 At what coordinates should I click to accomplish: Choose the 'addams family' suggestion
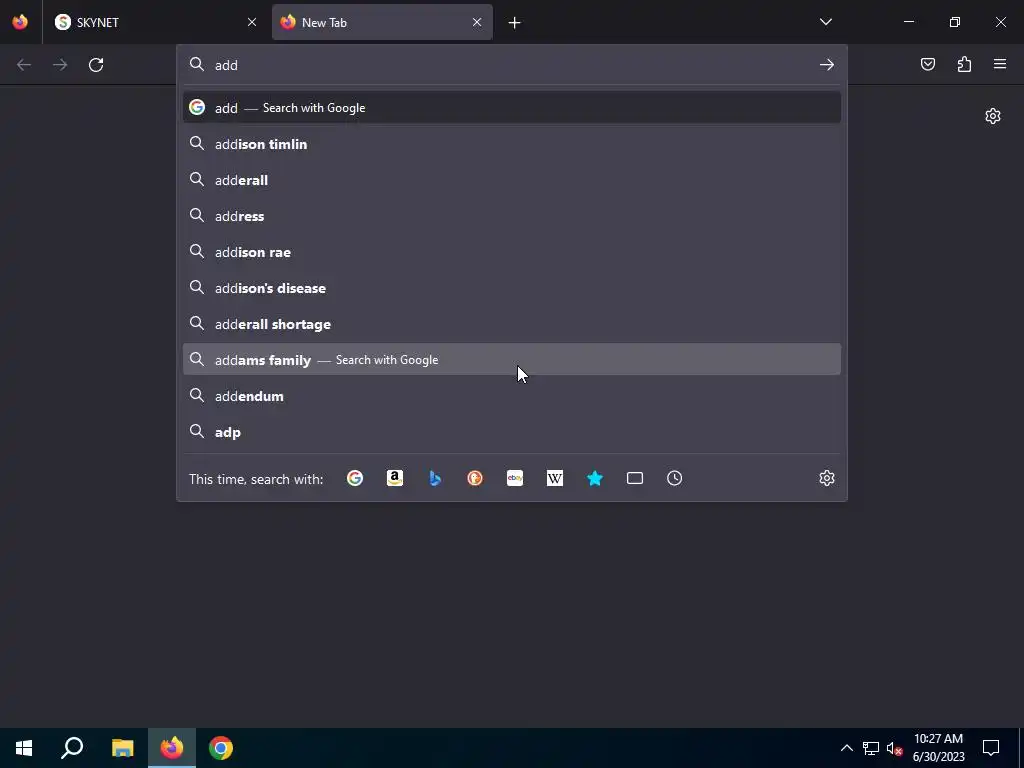[512, 360]
